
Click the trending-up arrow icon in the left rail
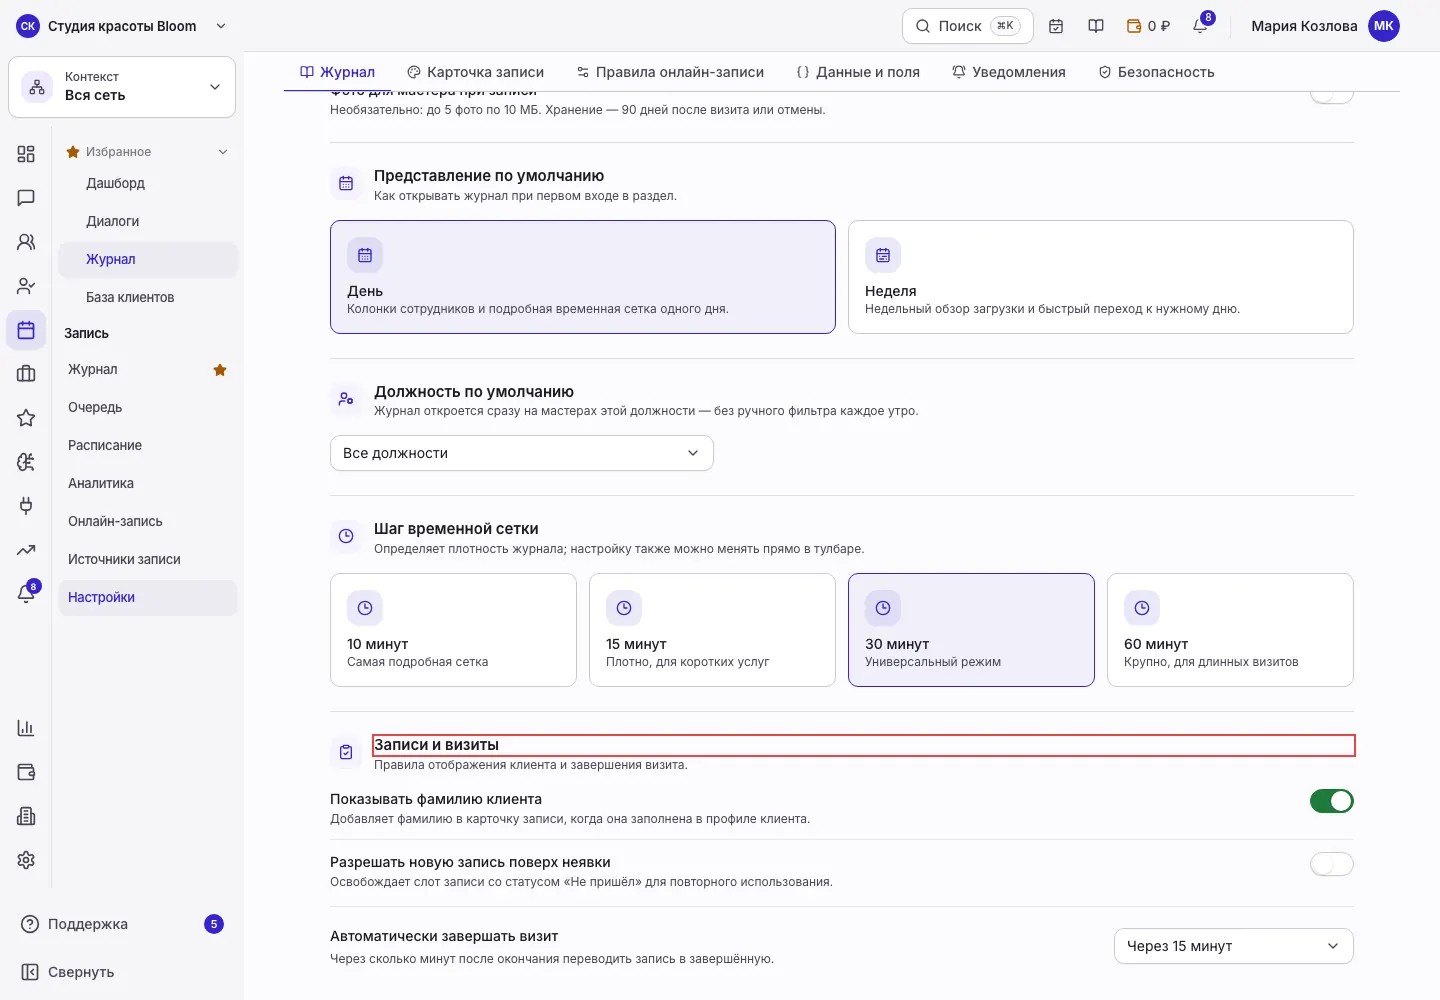[26, 550]
